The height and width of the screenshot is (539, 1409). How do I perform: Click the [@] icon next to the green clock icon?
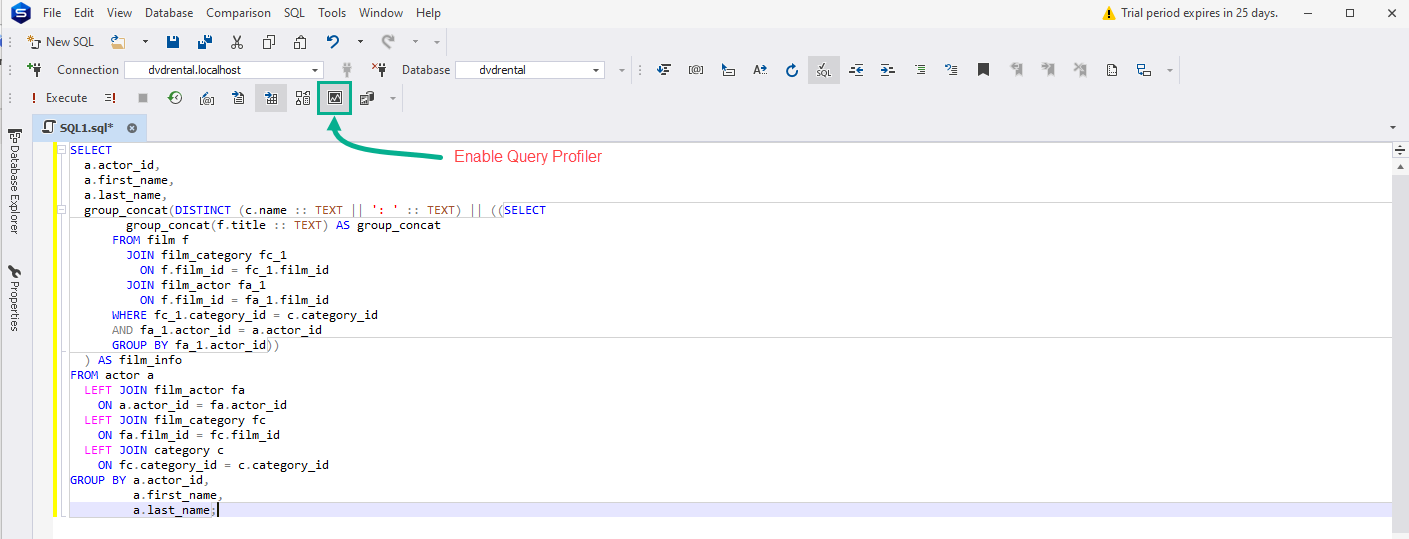[x=207, y=98]
